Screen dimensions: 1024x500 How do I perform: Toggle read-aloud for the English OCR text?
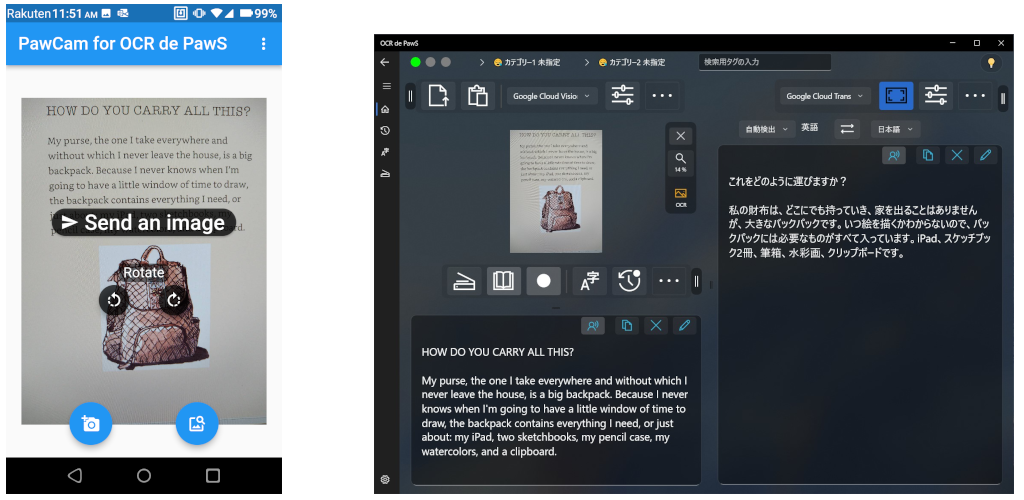tap(593, 325)
